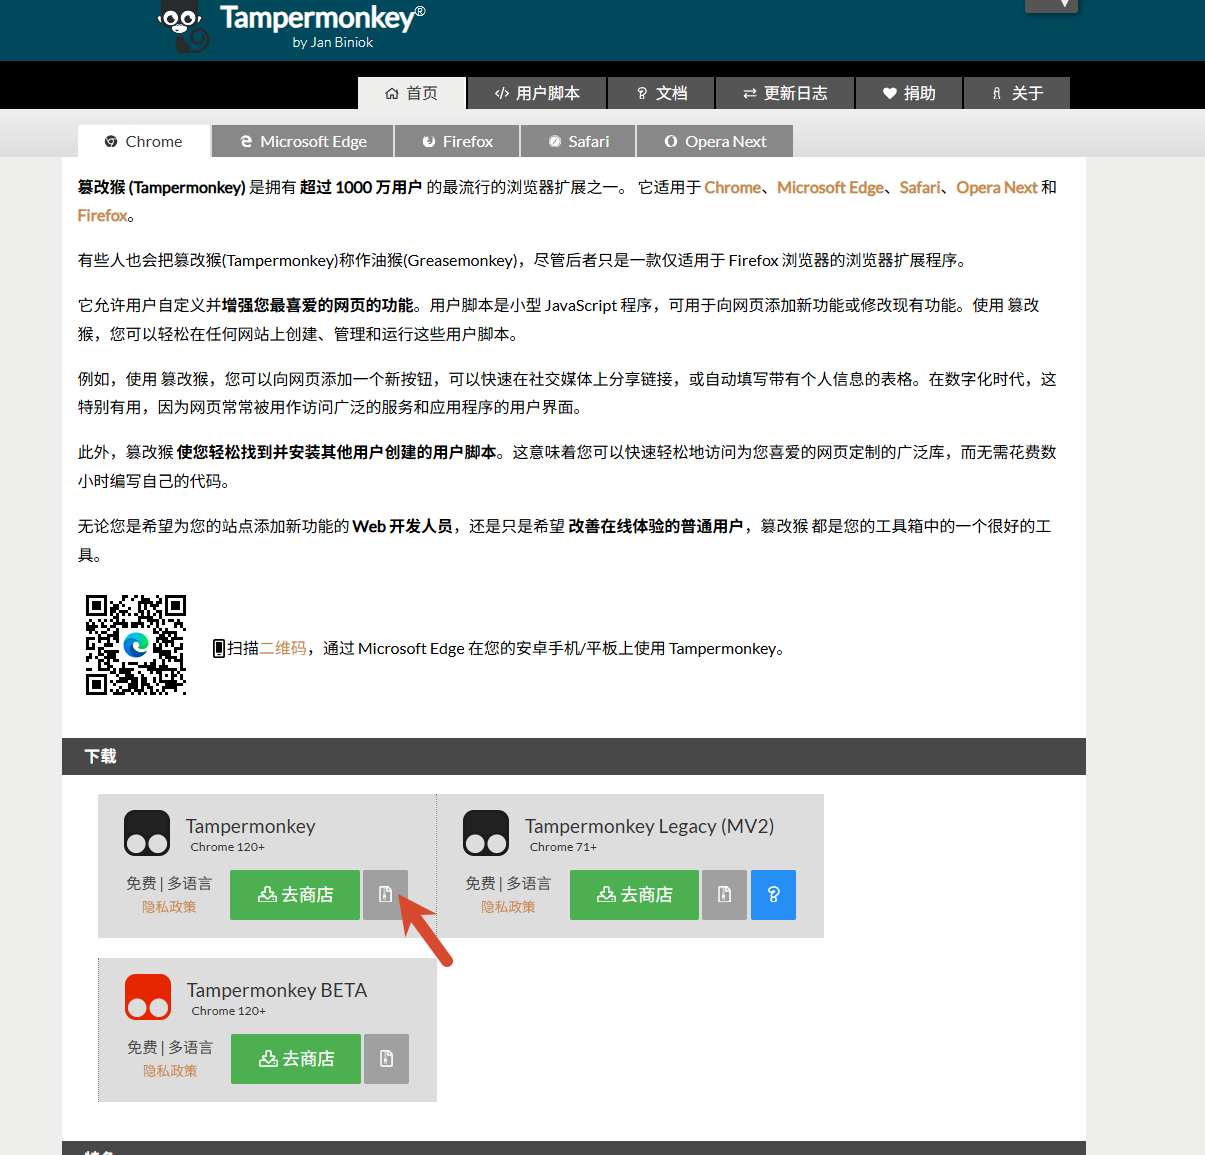Click the file download icon for Tampermonkey BETA
Image resolution: width=1205 pixels, height=1155 pixels.
[387, 1058]
